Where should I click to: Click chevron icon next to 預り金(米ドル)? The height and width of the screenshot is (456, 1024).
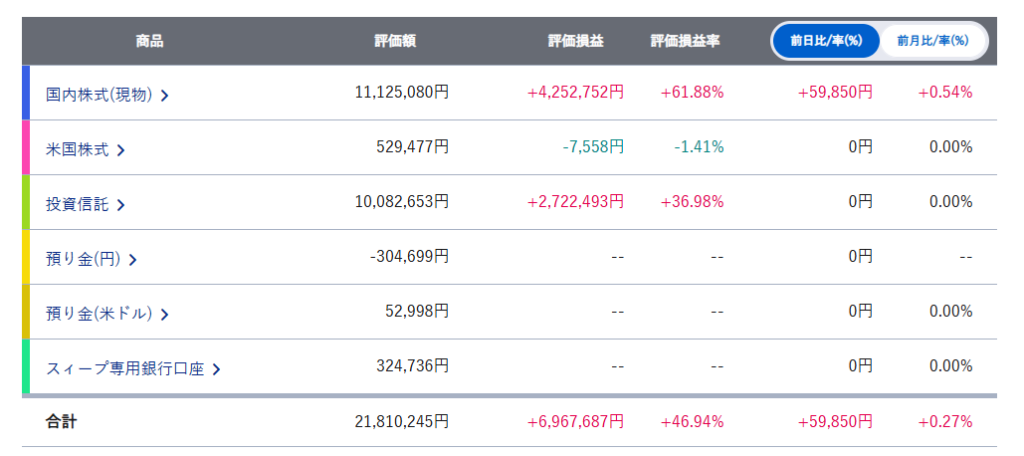(165, 314)
